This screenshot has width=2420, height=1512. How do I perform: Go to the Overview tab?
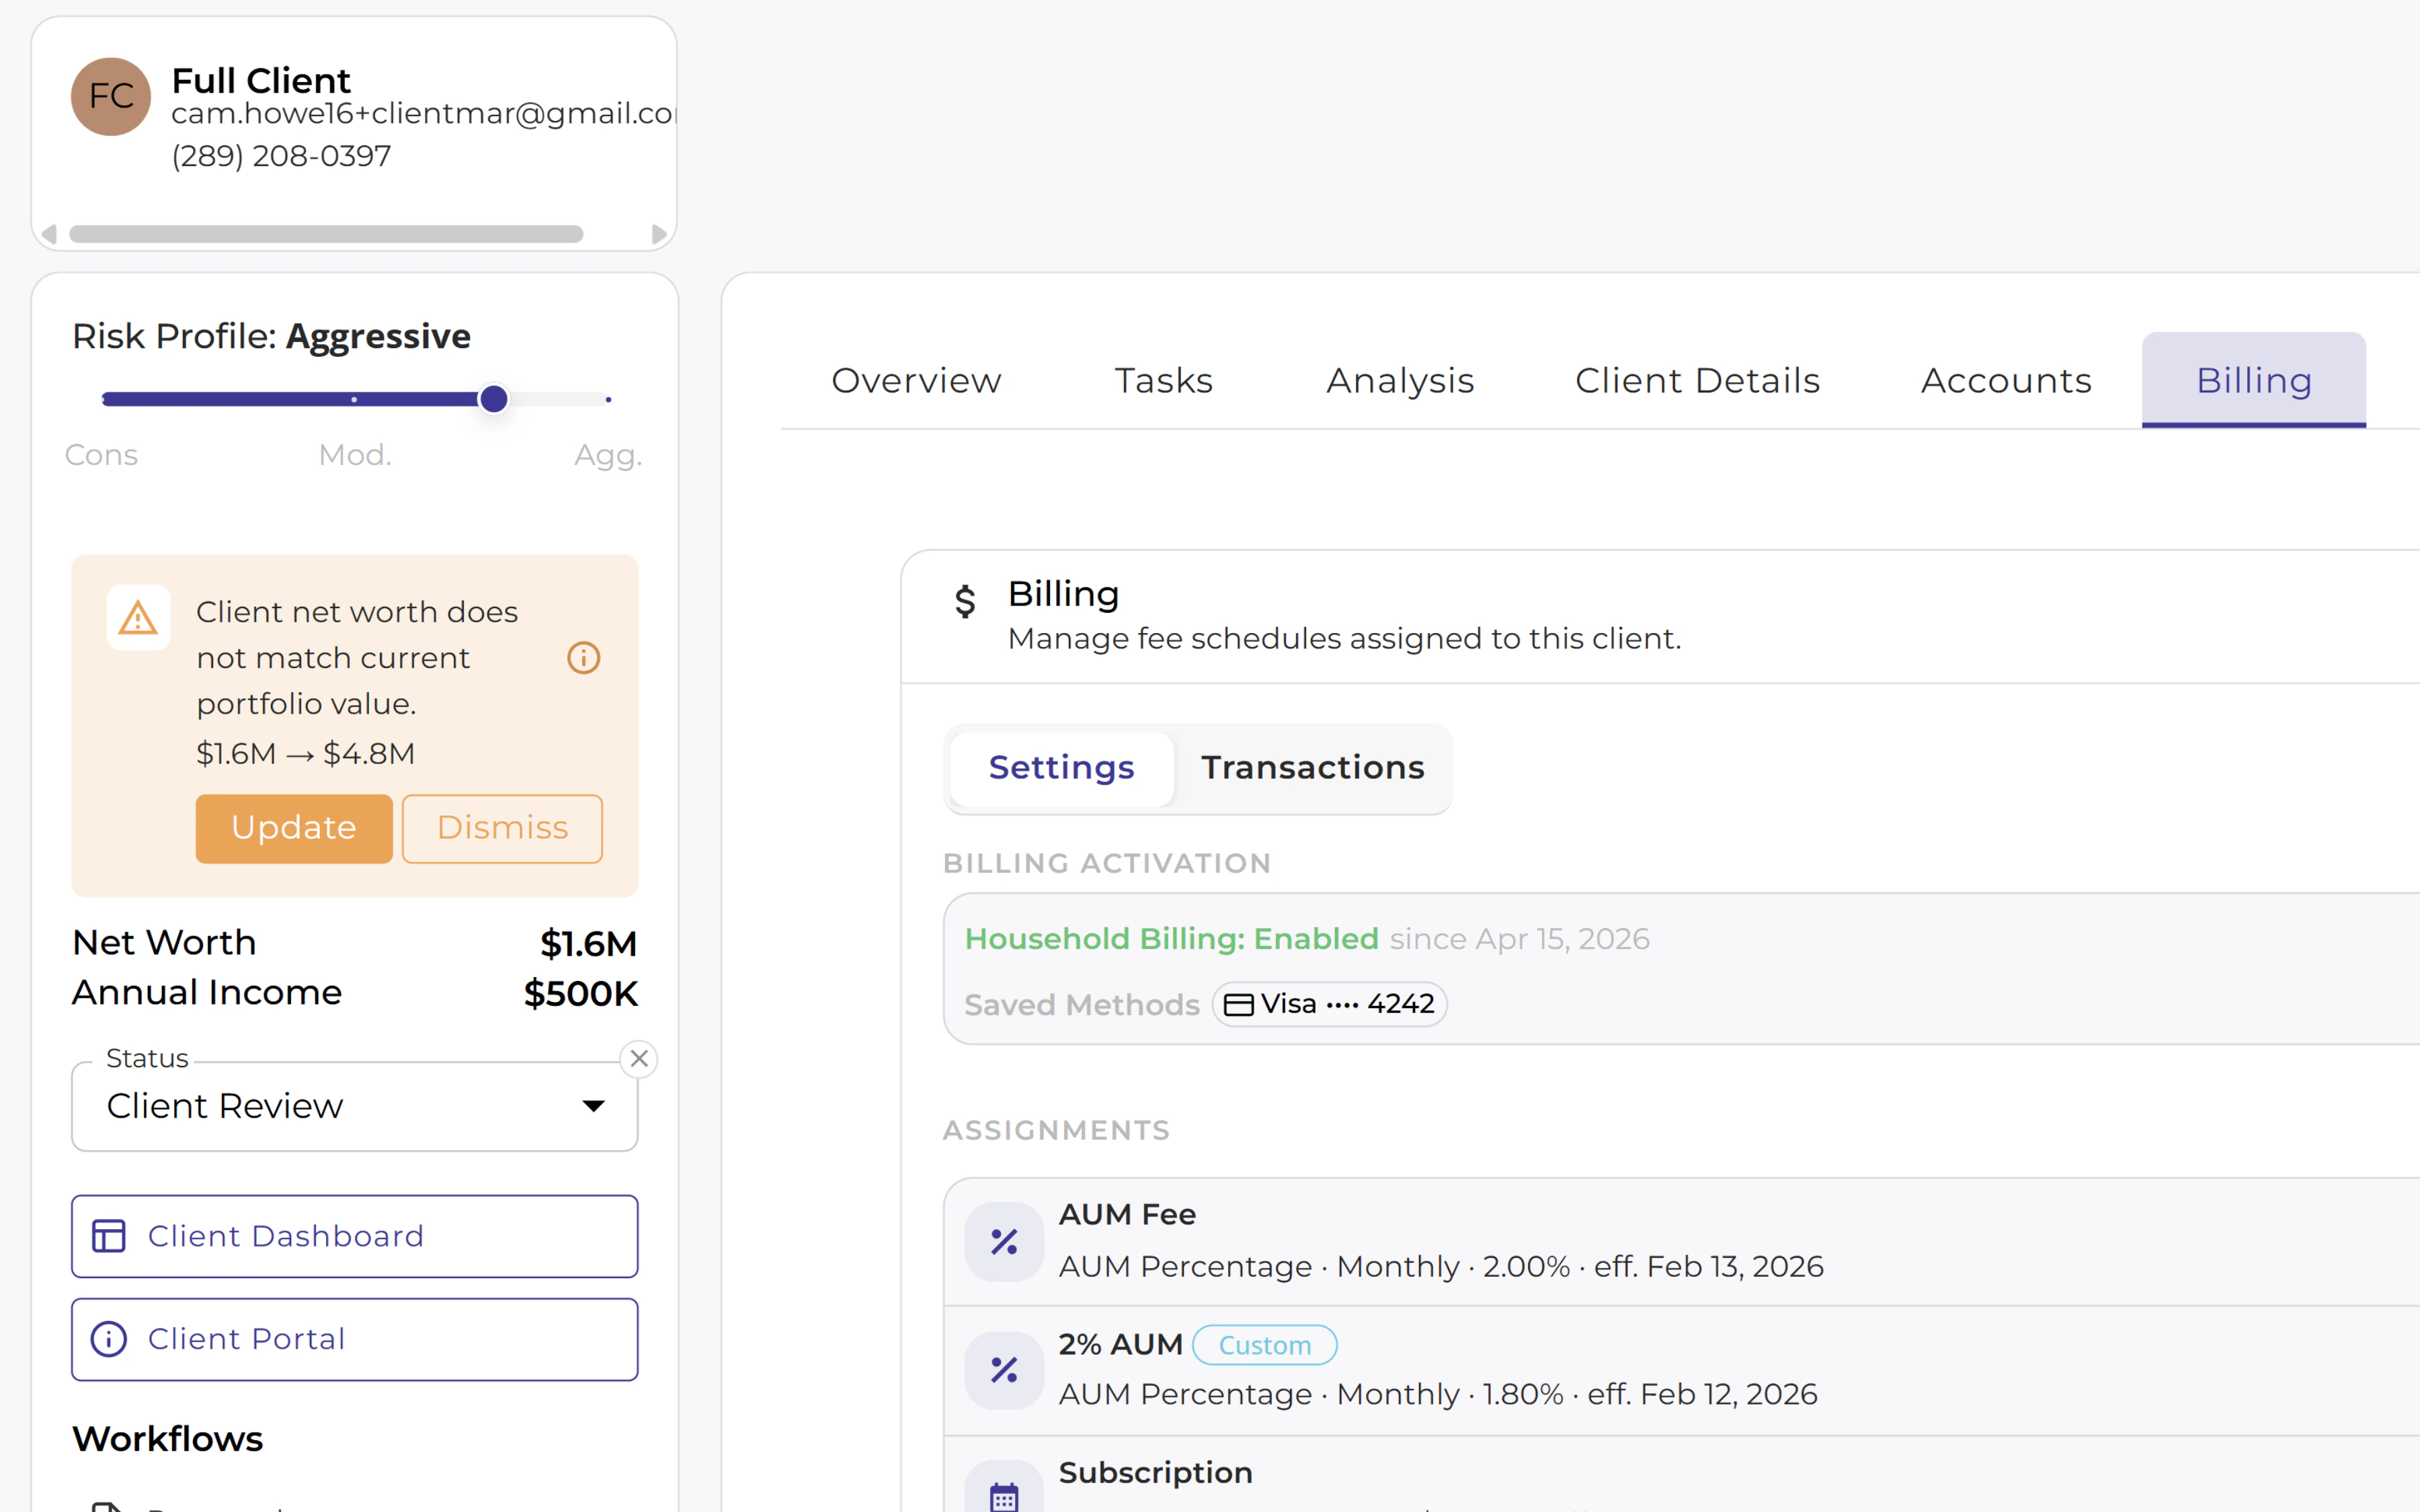coord(915,380)
